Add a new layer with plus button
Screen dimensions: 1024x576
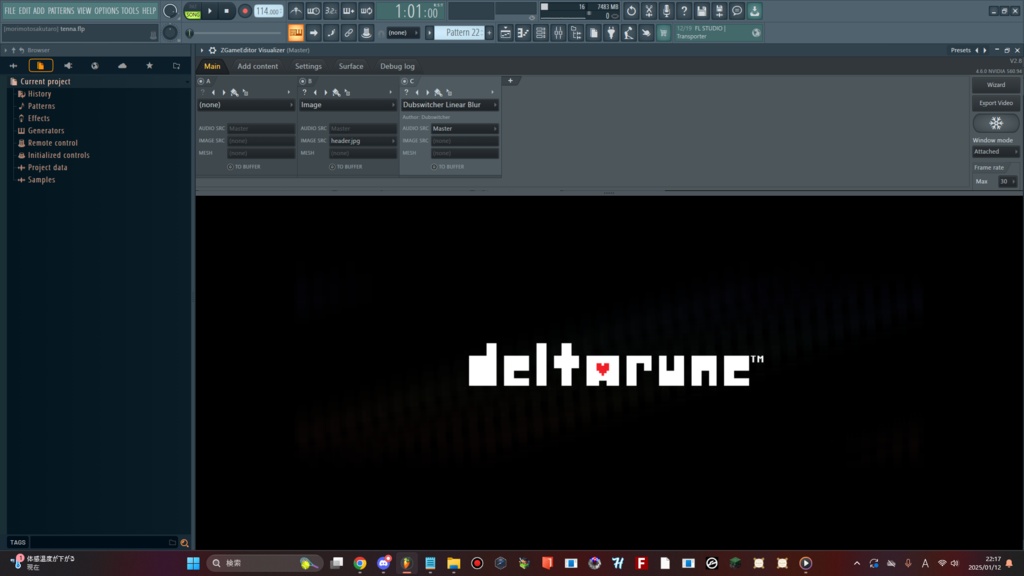tap(510, 81)
